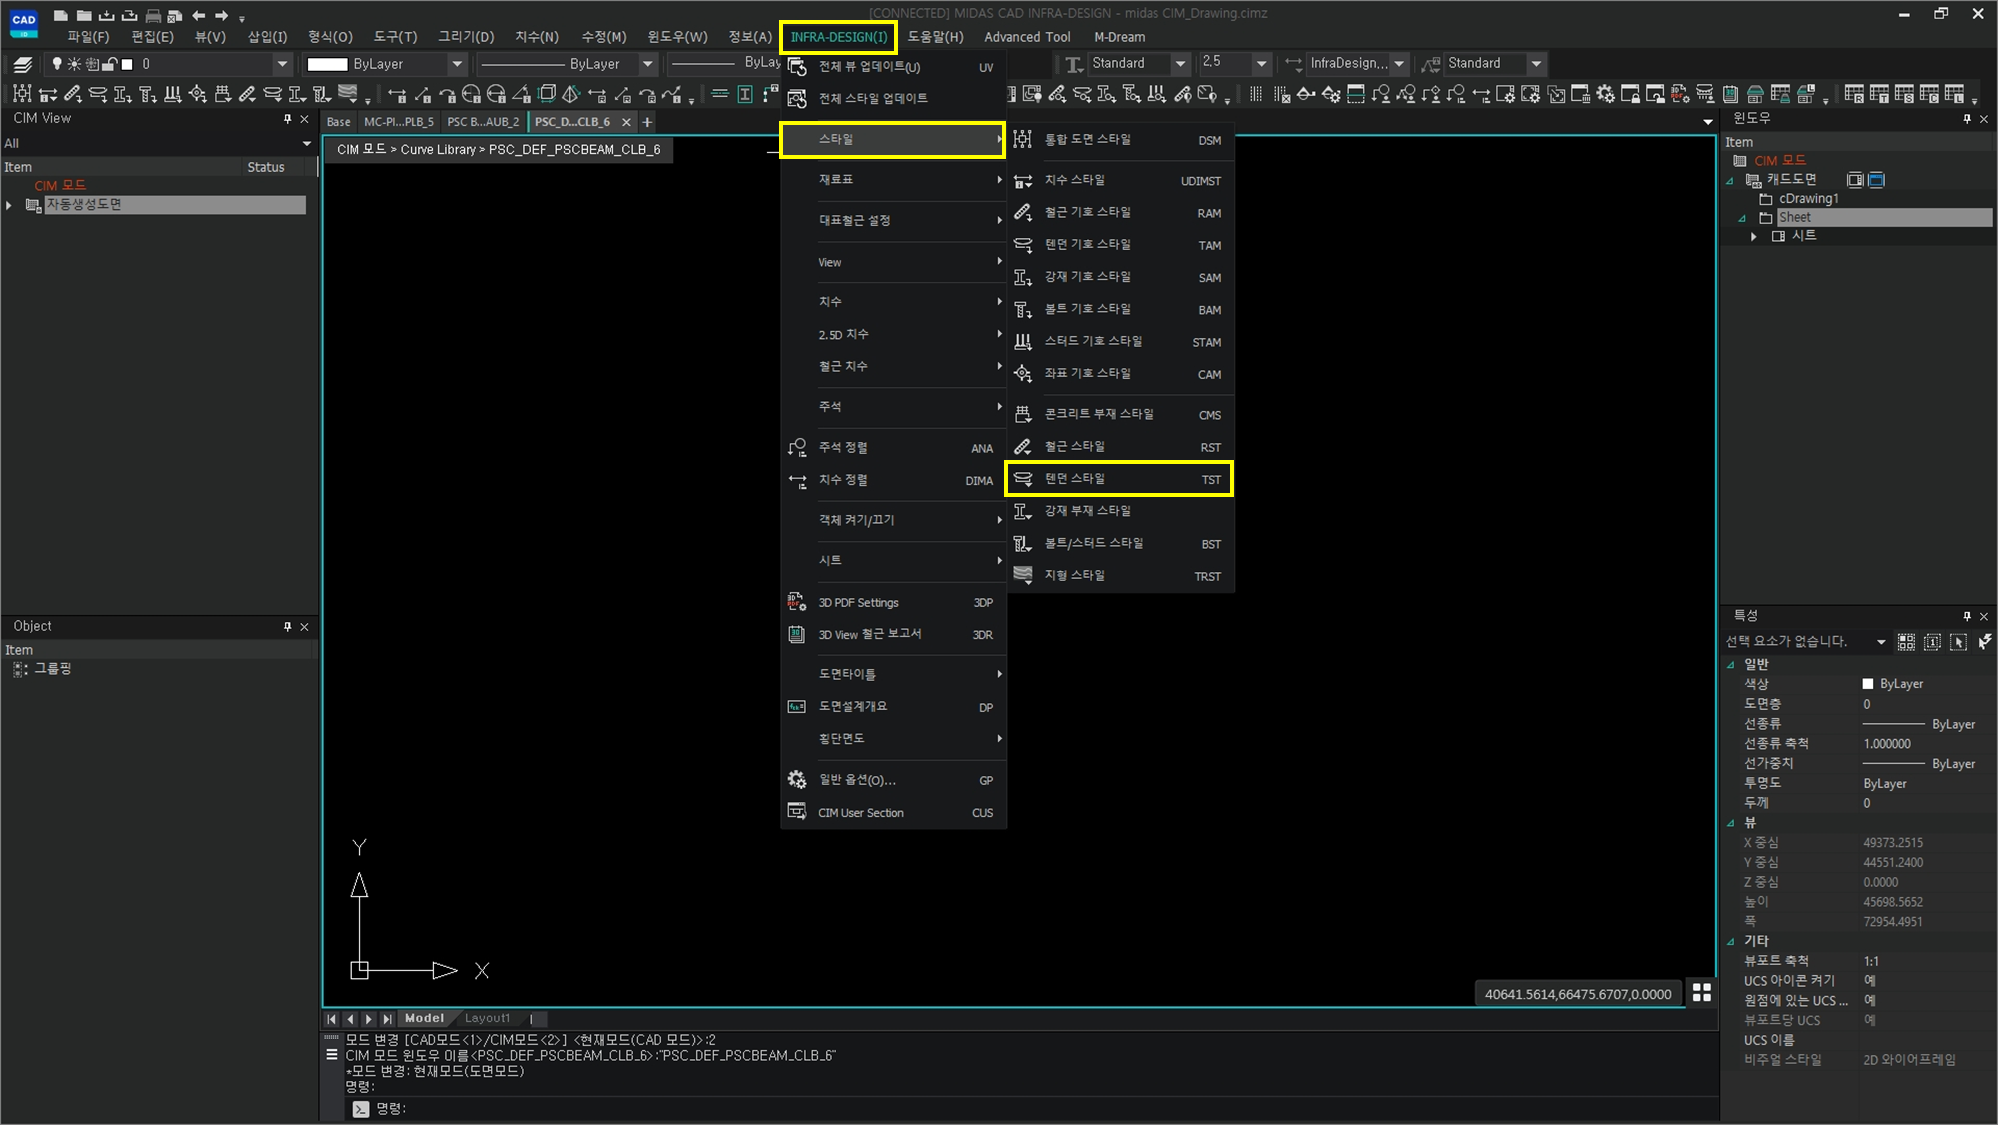Click the 스터드 기호 스타일 icon
1998x1125 pixels.
tap(1023, 342)
